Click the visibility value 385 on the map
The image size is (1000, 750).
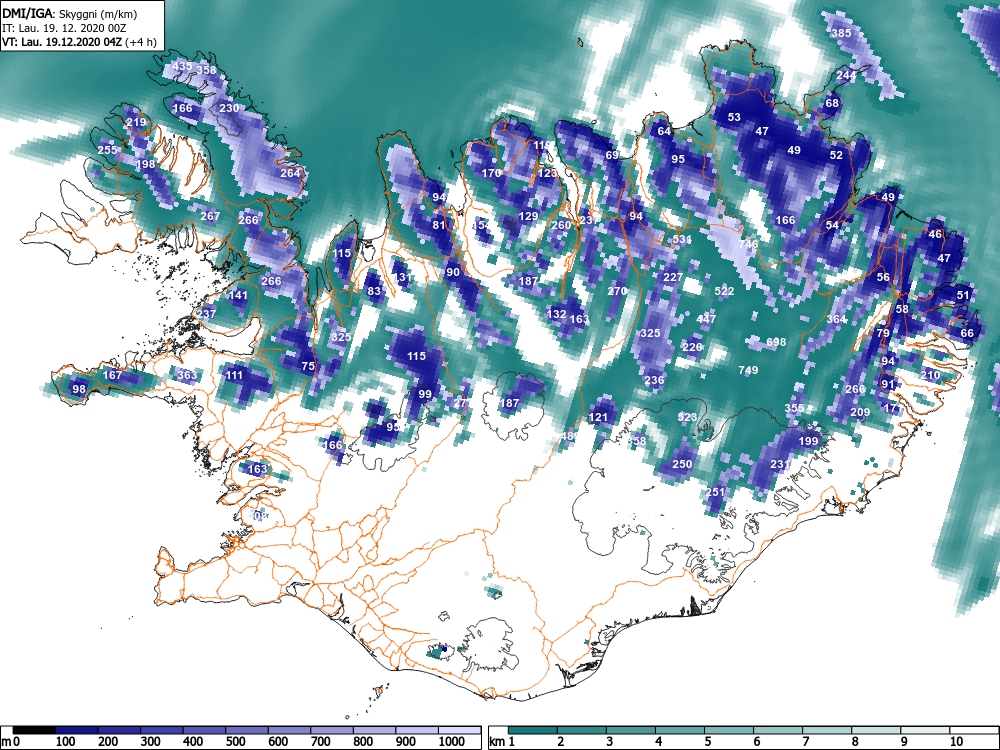point(841,33)
